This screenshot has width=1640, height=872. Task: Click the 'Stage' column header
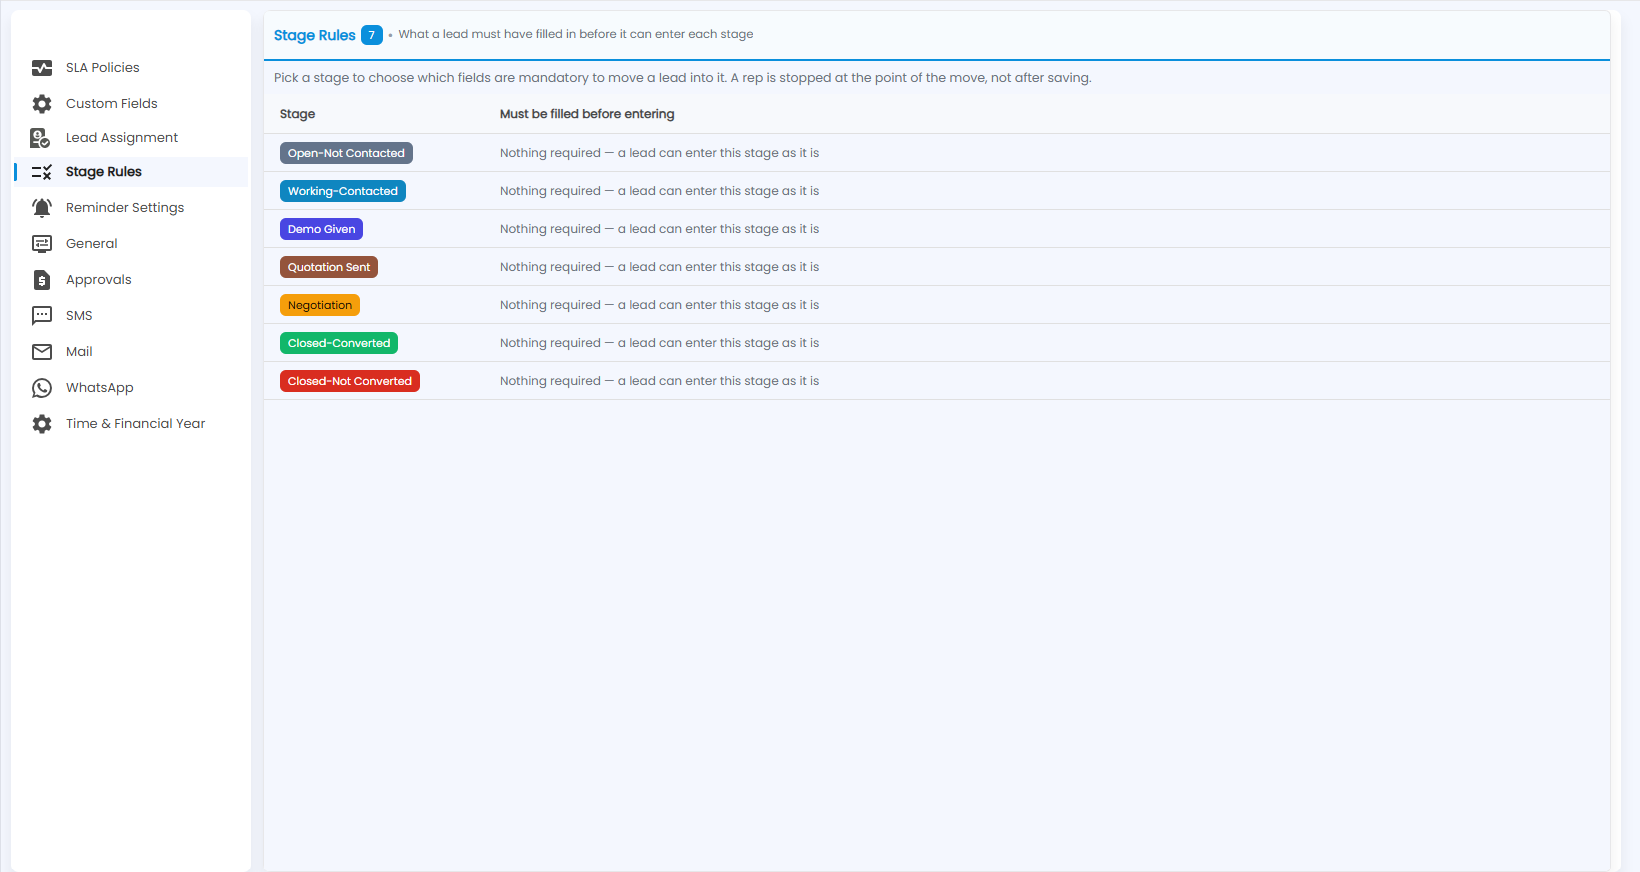(x=298, y=114)
